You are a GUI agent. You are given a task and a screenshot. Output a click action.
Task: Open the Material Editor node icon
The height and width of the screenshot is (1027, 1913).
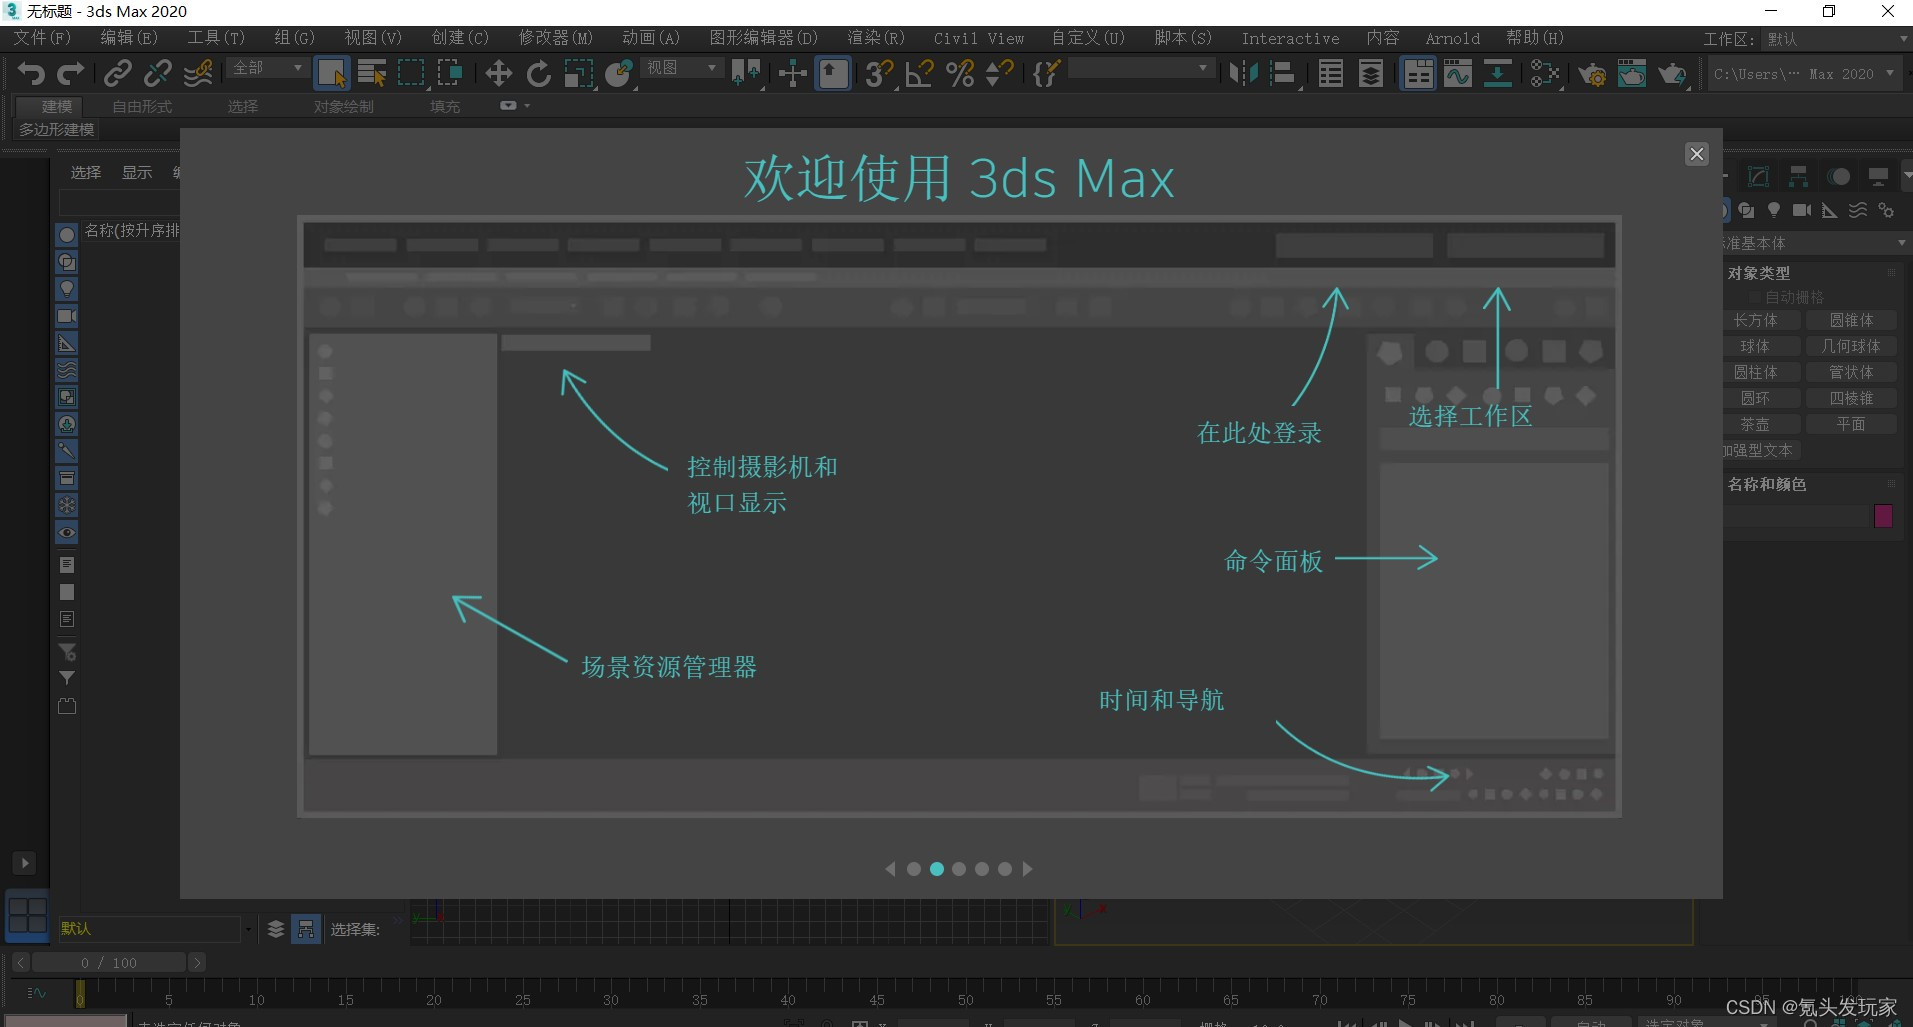[1545, 73]
